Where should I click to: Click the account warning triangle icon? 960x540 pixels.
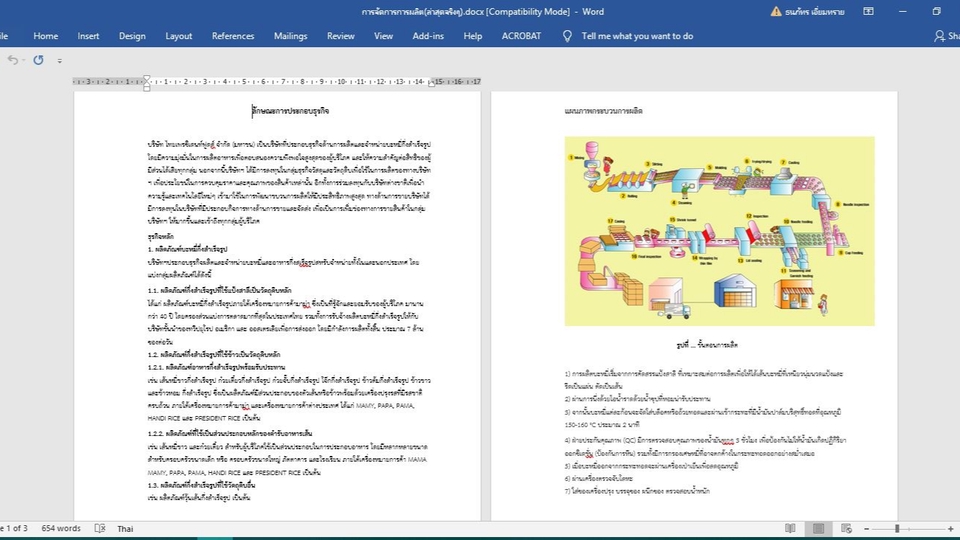pos(776,12)
